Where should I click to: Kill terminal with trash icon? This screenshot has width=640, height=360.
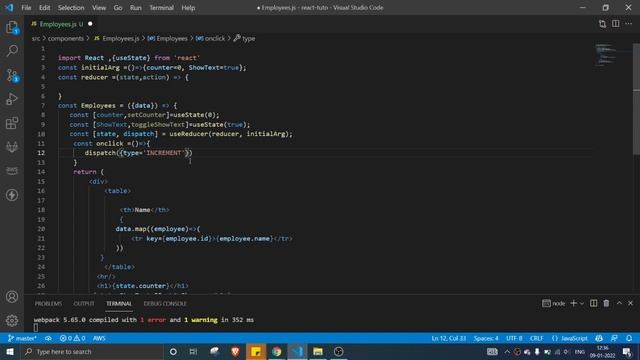[607, 303]
